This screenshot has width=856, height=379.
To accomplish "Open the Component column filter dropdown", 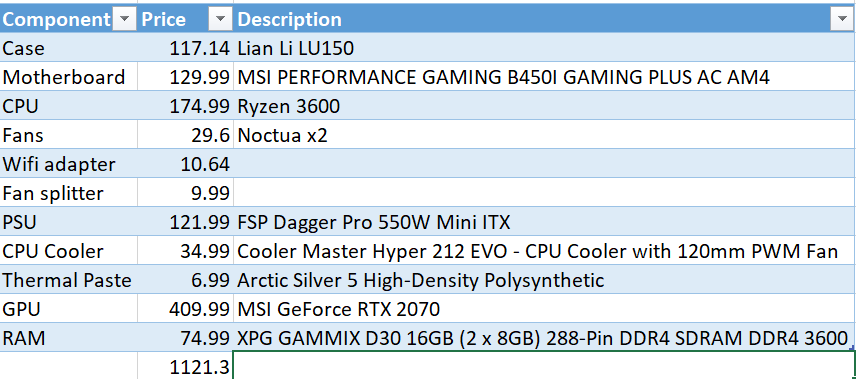I will pos(124,20).
